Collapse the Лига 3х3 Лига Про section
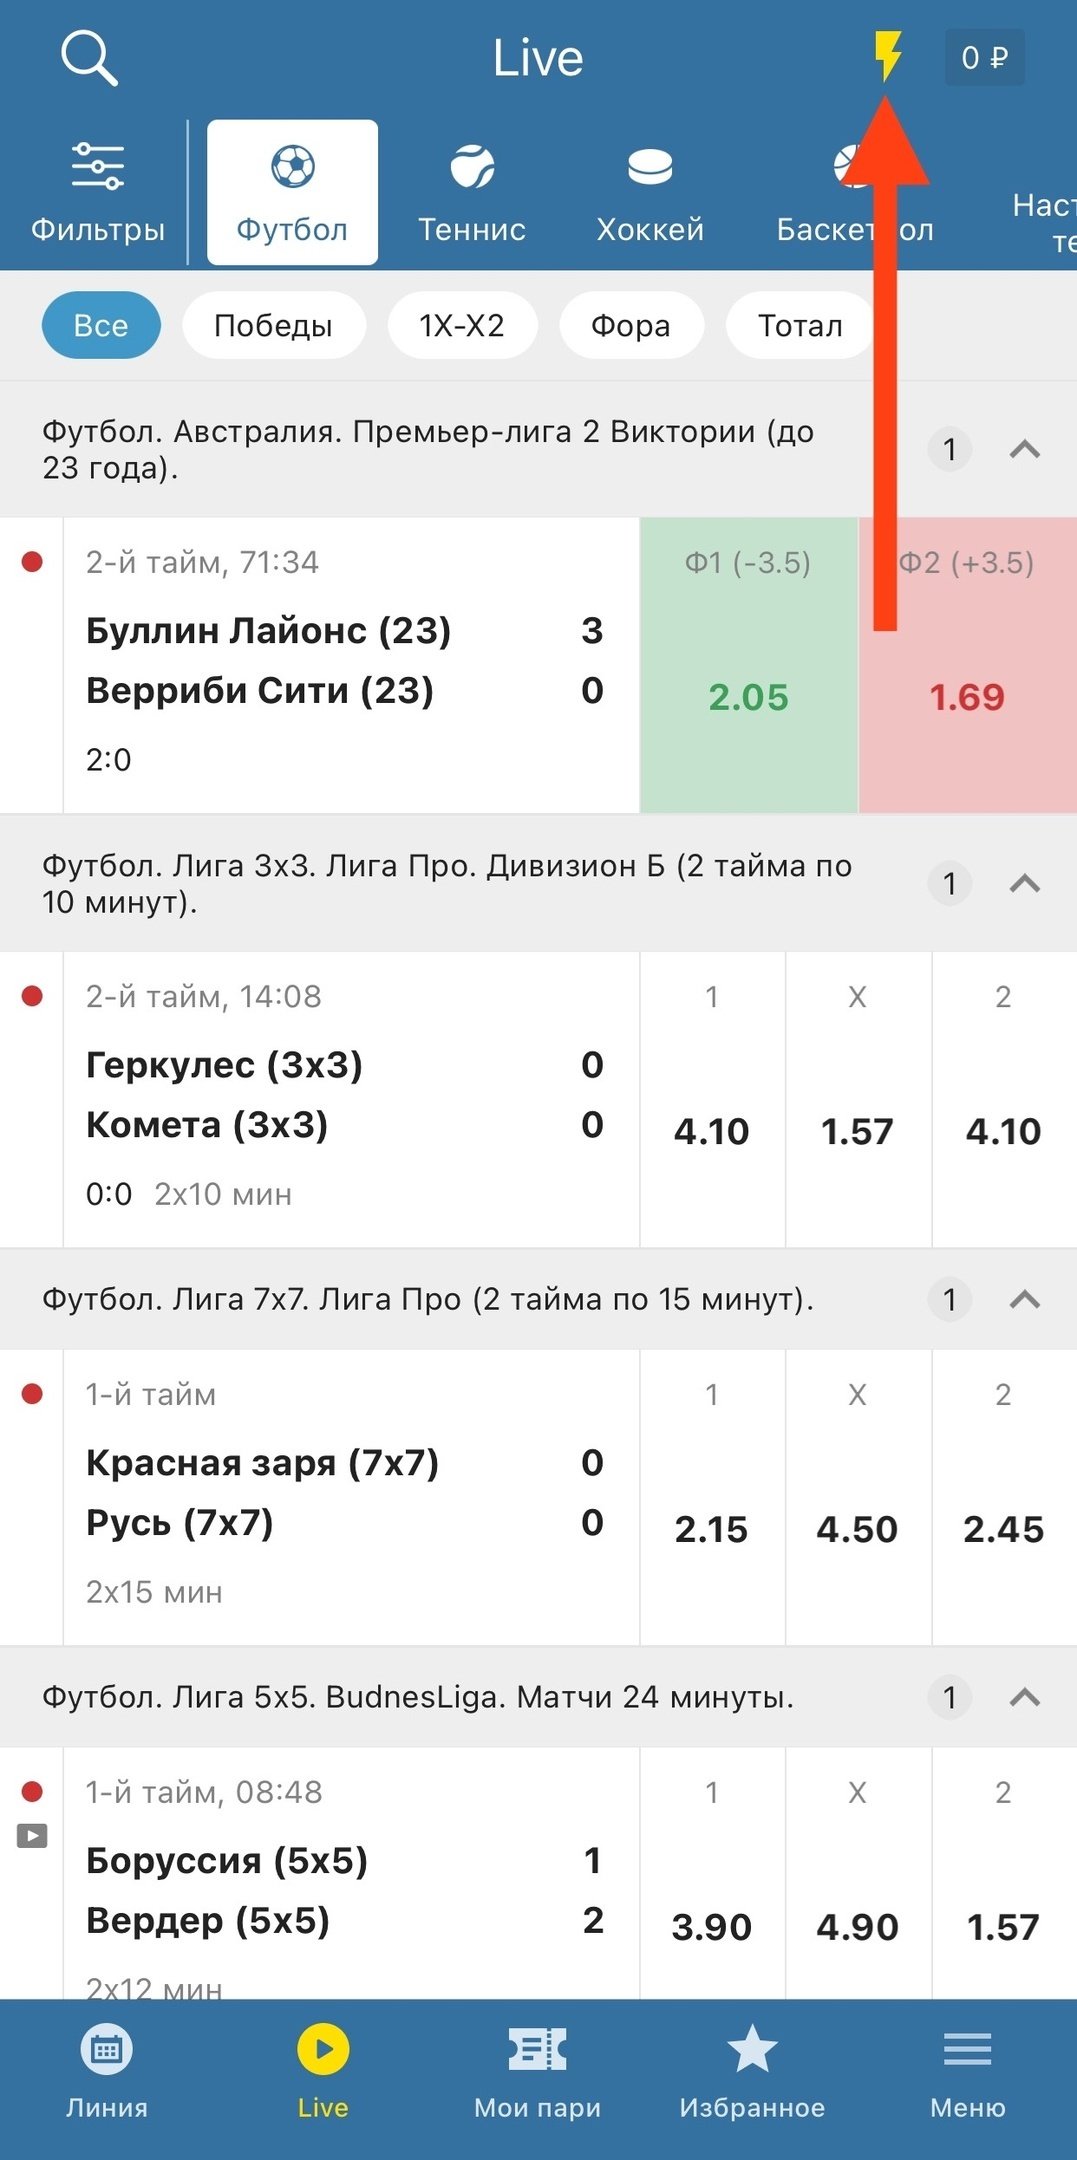 pos(1025,884)
